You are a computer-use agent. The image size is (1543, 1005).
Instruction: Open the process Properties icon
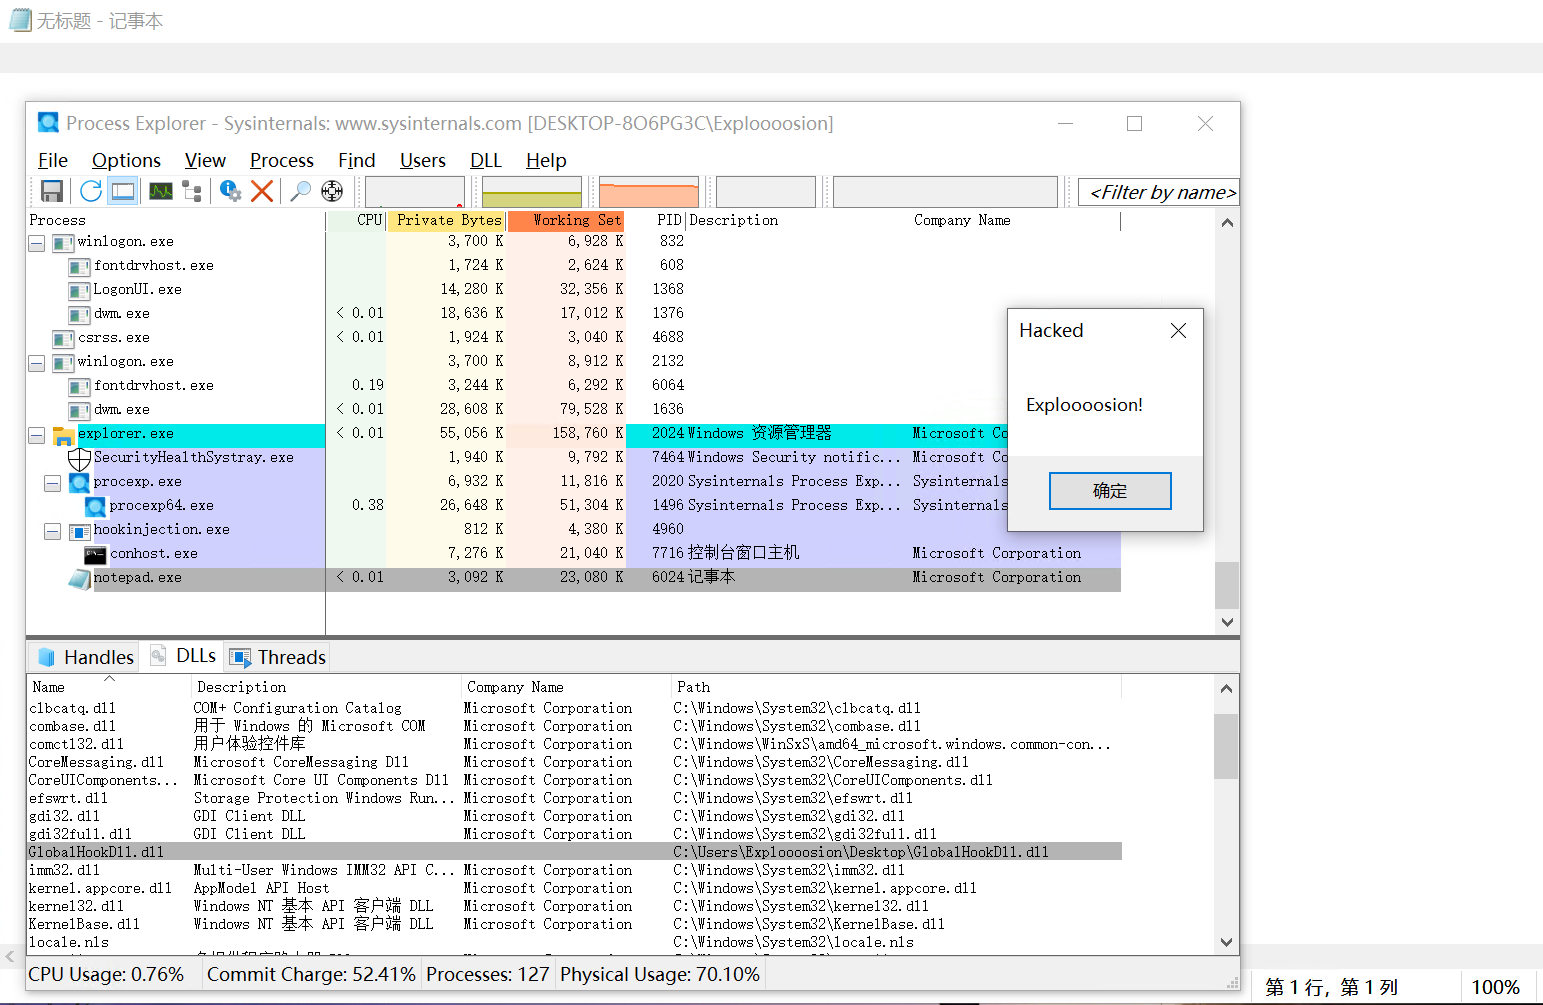[x=230, y=191]
